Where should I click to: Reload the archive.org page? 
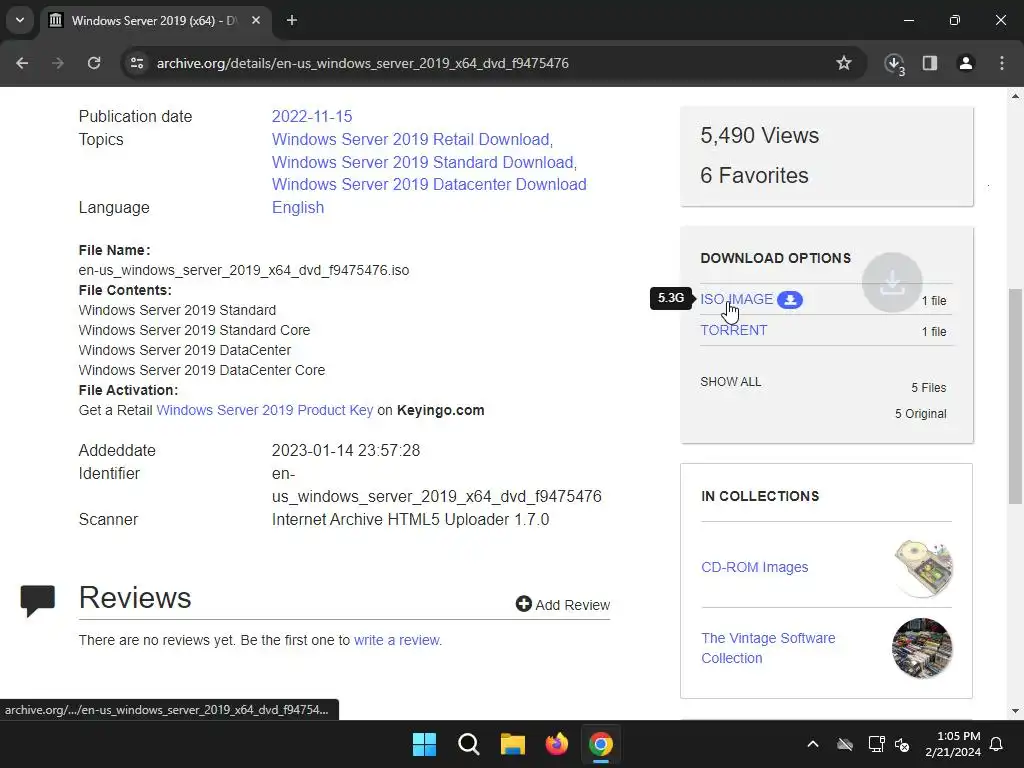pos(94,63)
